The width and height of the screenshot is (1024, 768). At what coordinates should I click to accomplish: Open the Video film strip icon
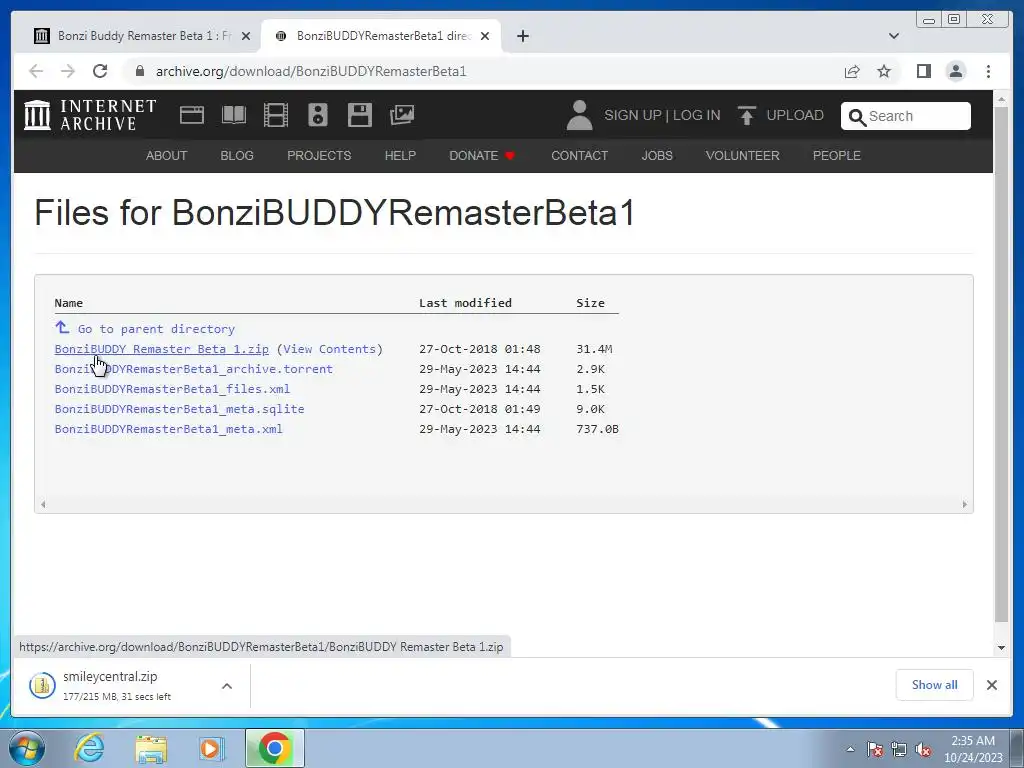click(x=276, y=115)
